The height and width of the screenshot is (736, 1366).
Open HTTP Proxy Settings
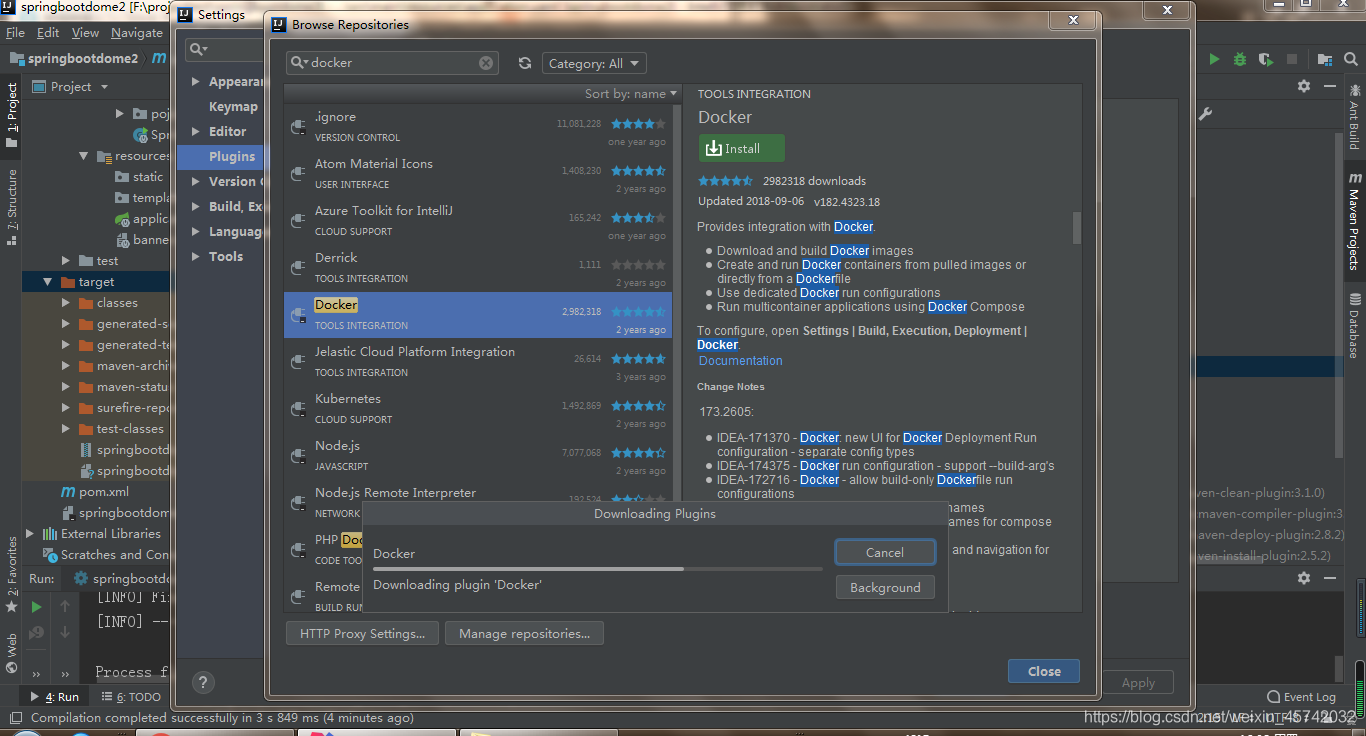362,633
